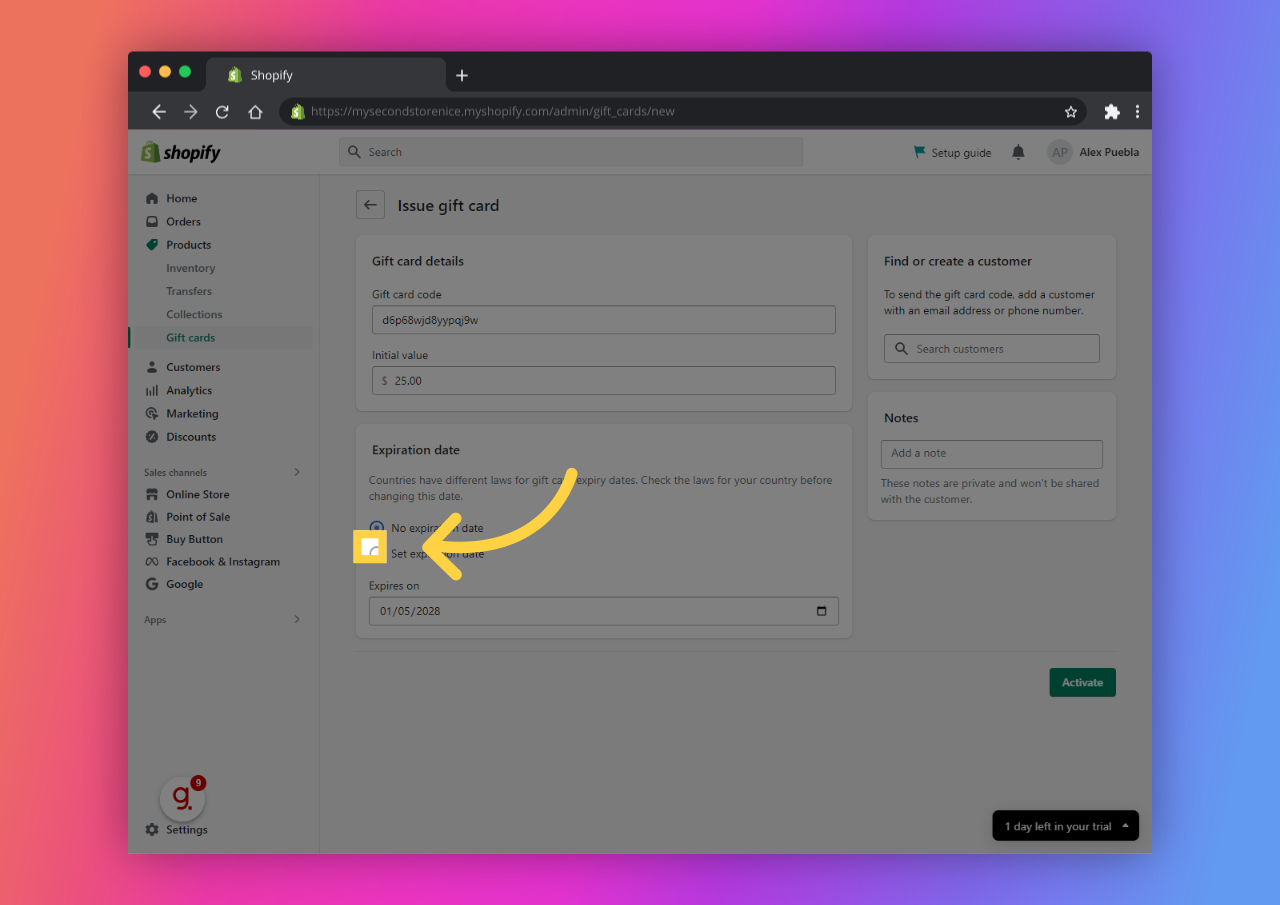Click the Discounts badge icon
The width and height of the screenshot is (1280, 905).
(x=152, y=436)
